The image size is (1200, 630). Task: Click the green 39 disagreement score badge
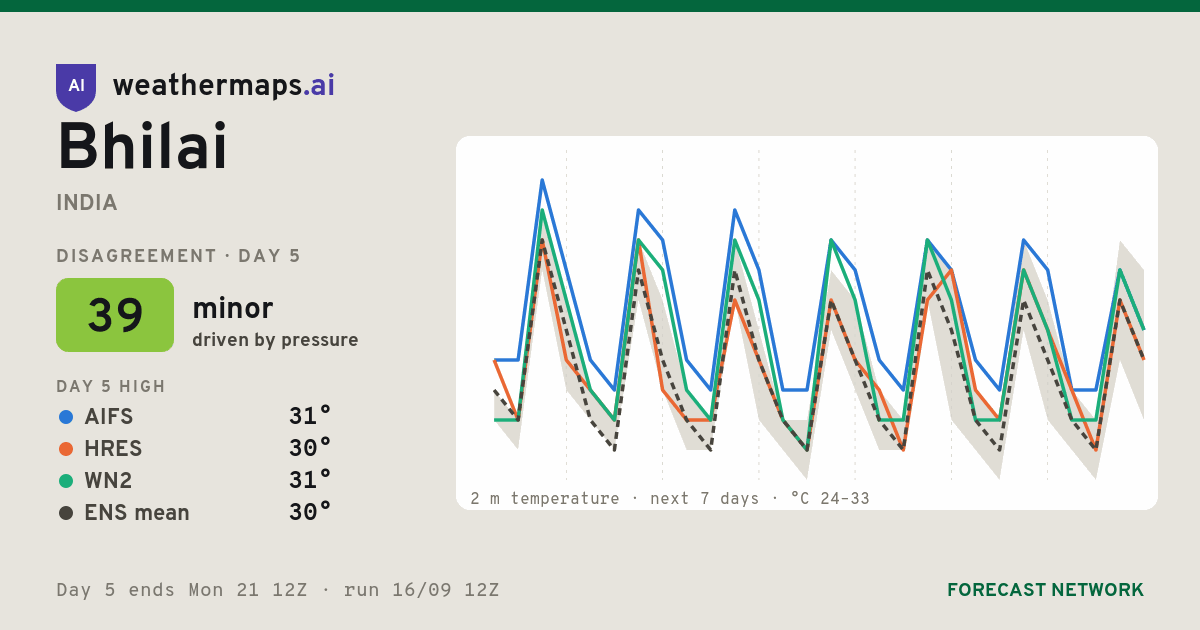(115, 315)
